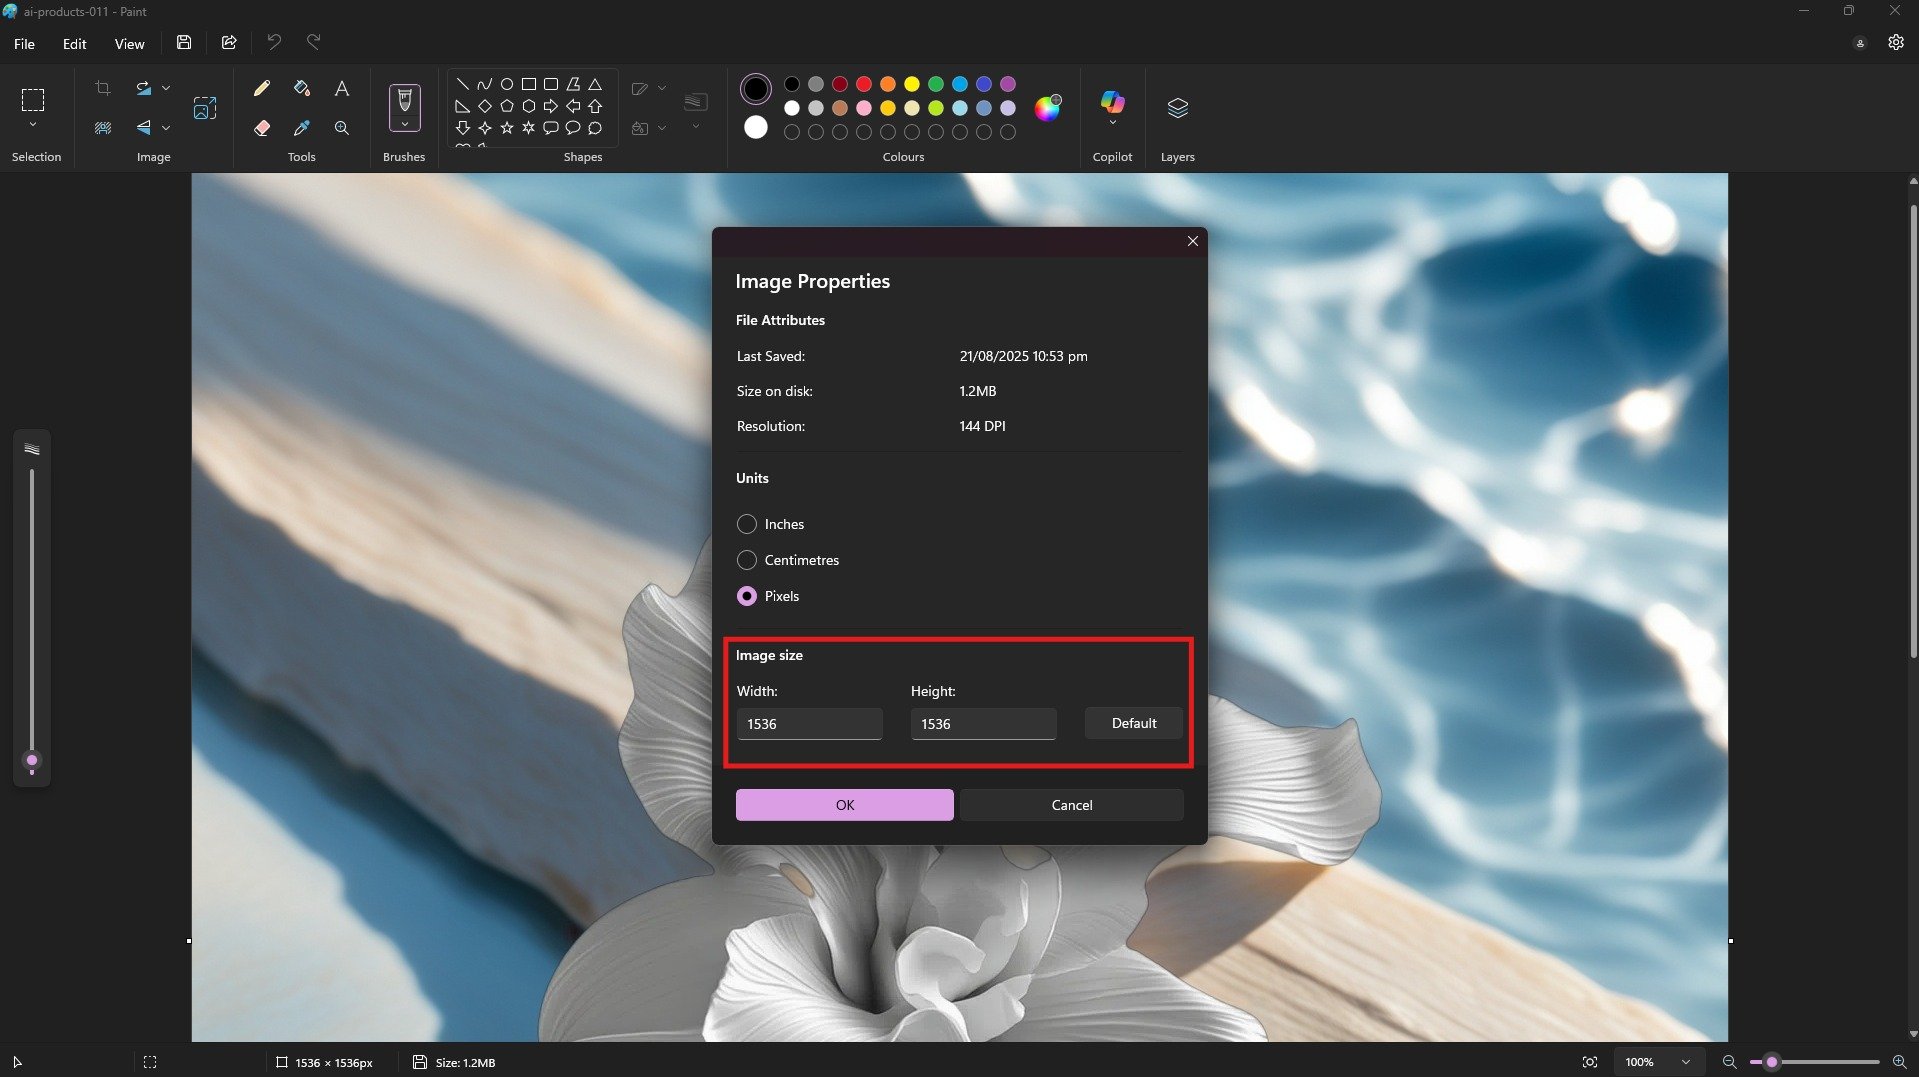Click the Fit to window icon
The width and height of the screenshot is (1919, 1077).
pyautogui.click(x=1590, y=1062)
